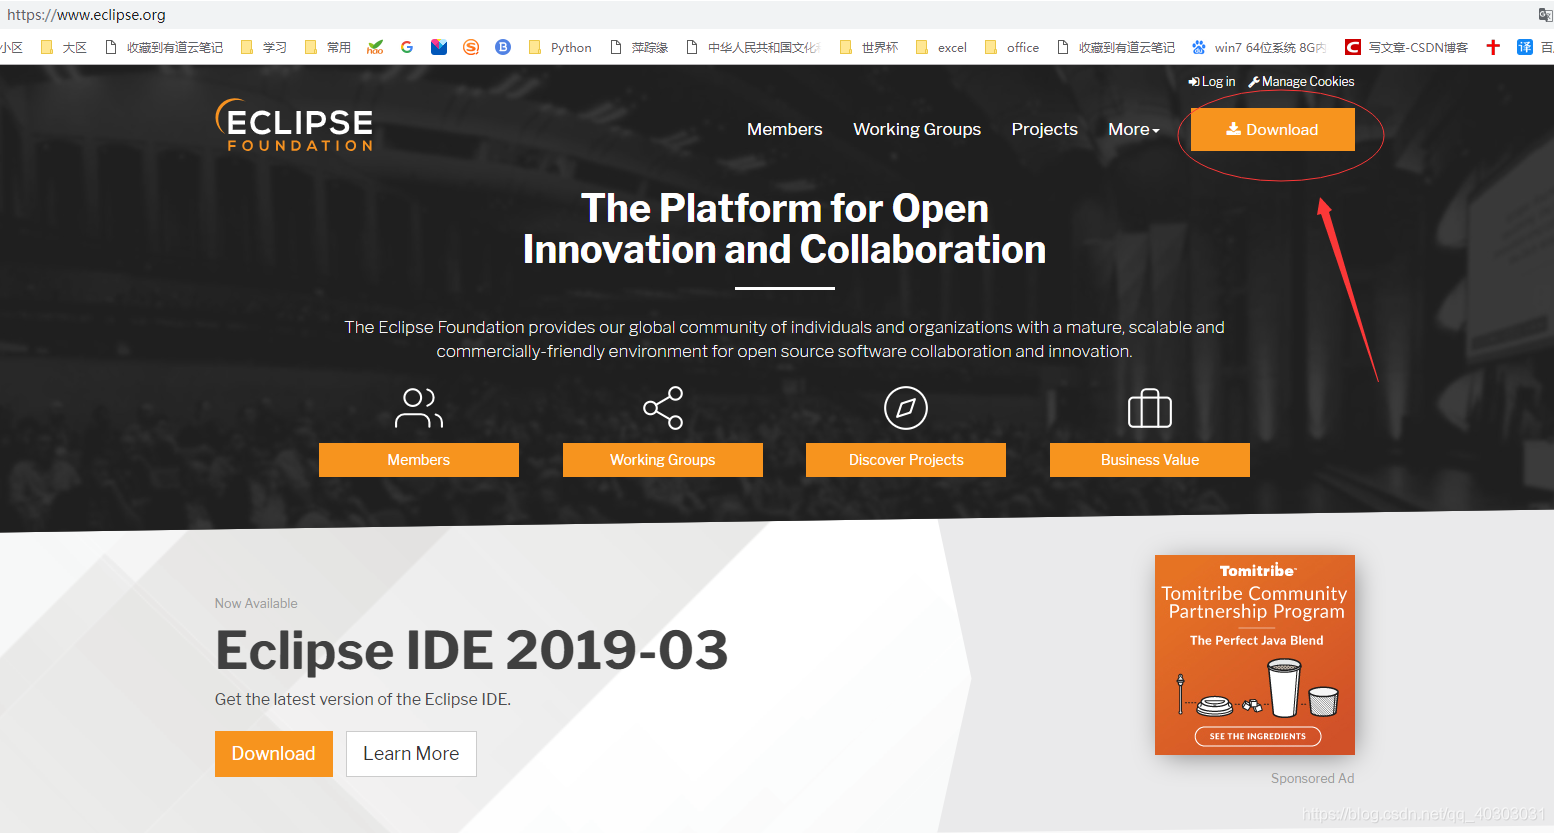
Task: Open the 学习 bookmark folder
Action: [264, 47]
